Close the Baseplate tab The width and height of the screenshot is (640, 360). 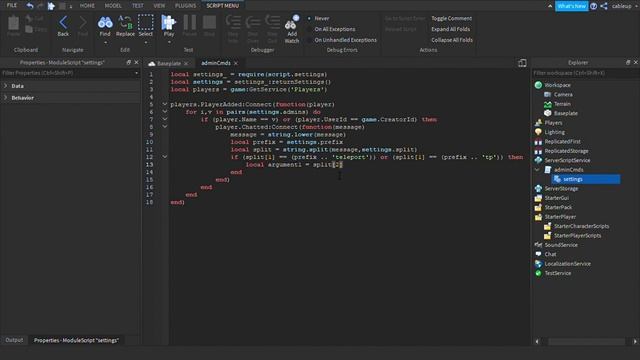coord(186,63)
